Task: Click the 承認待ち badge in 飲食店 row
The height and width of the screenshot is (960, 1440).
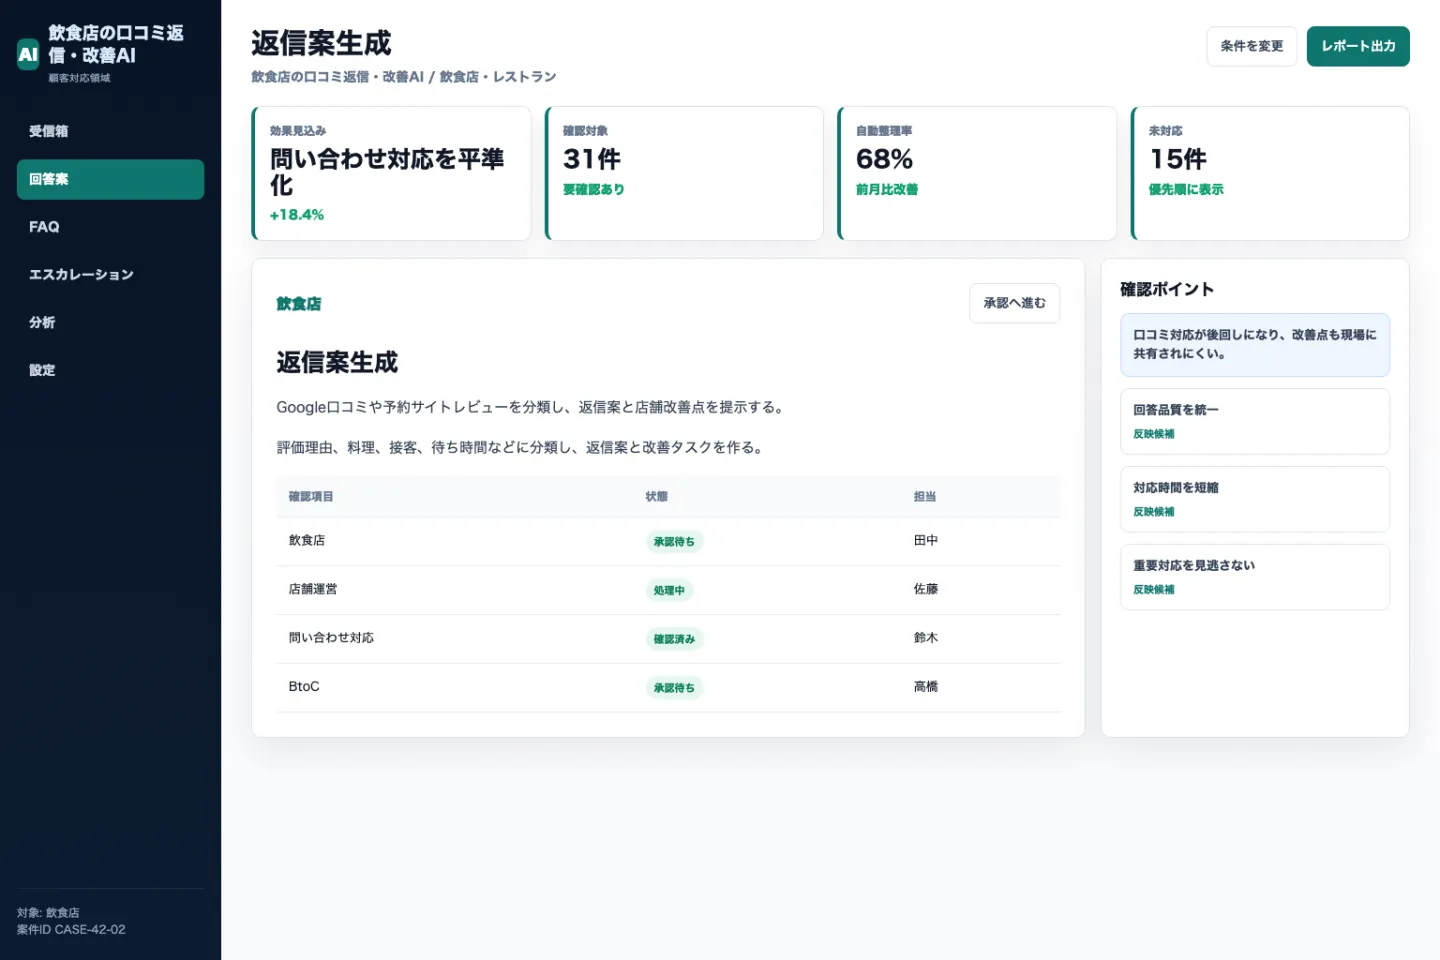Action: [674, 542]
